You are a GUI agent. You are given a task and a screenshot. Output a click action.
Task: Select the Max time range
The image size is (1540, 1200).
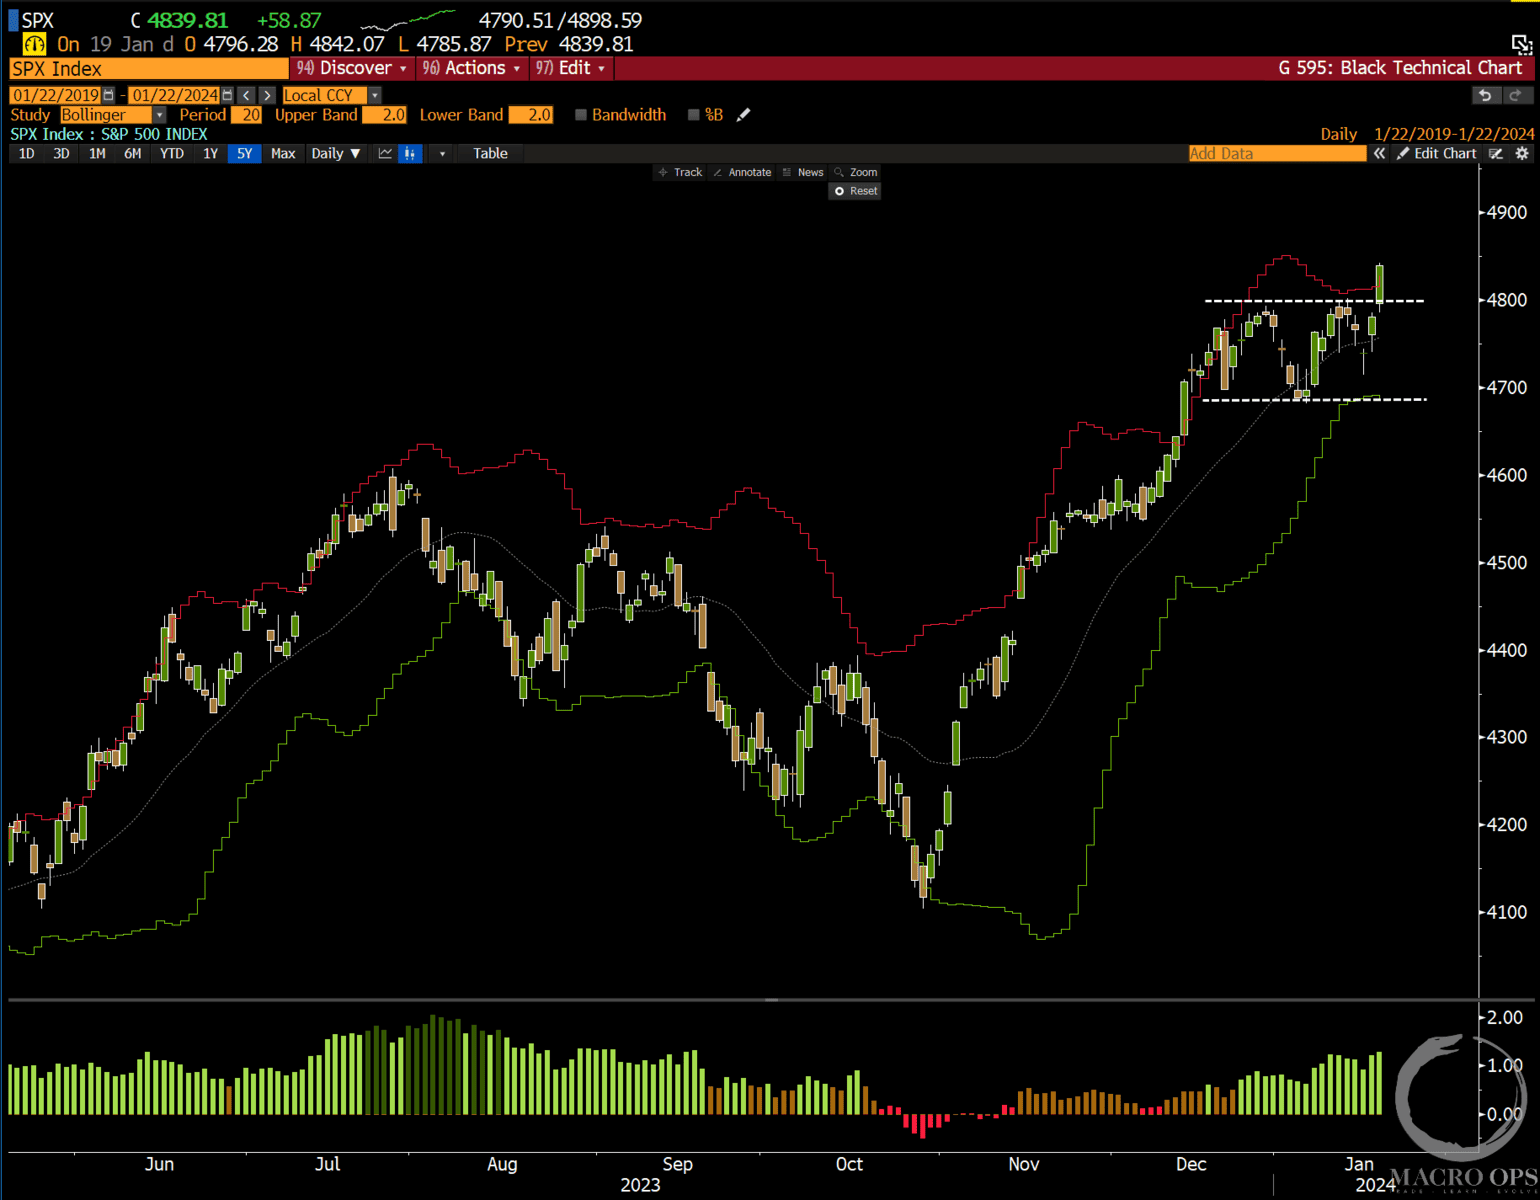283,153
